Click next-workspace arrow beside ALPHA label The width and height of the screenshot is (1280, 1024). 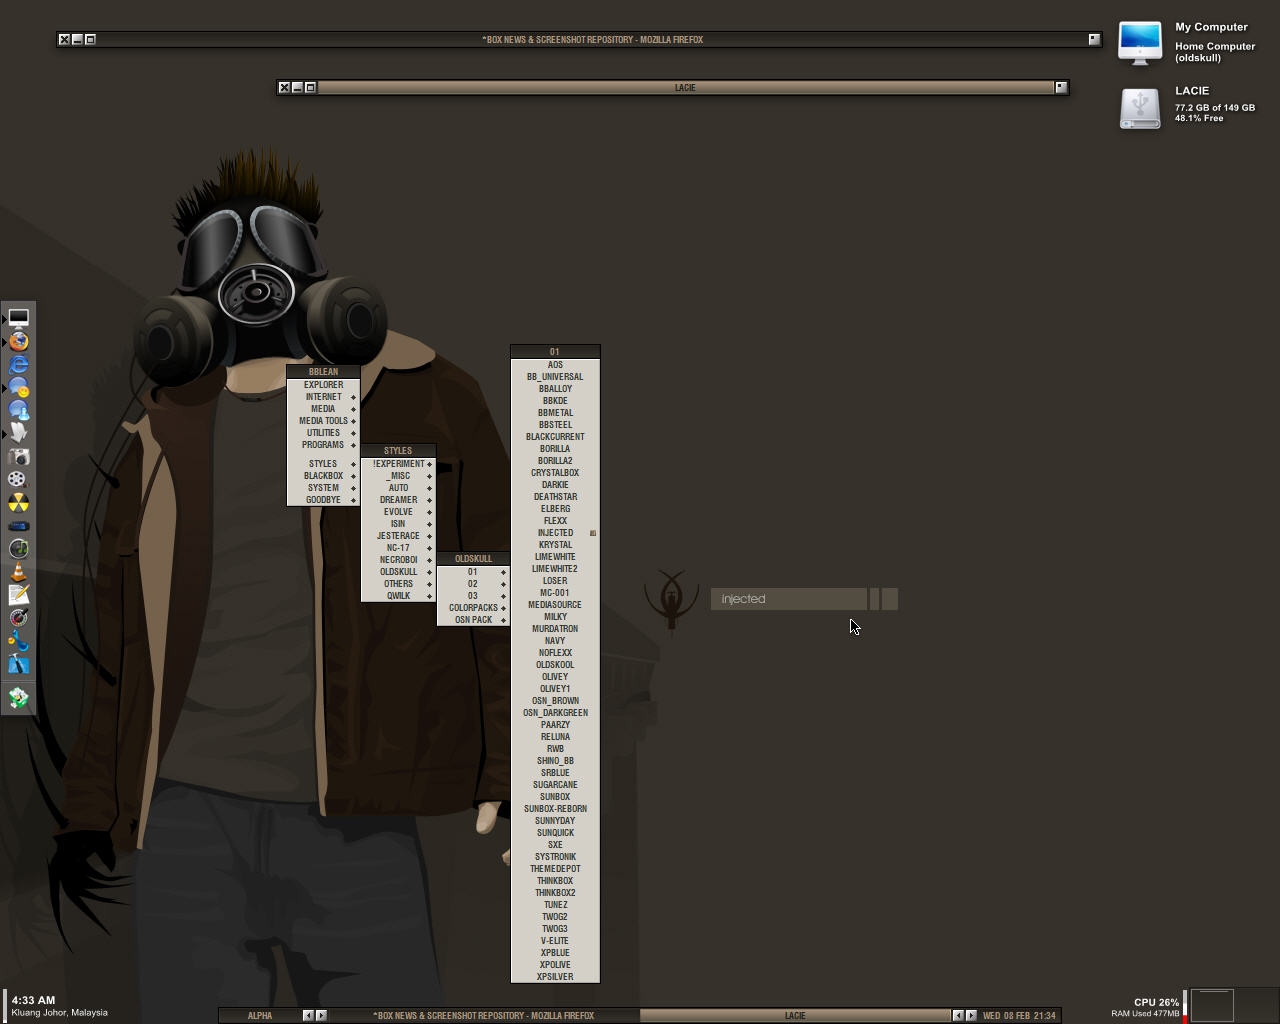tap(321, 1016)
